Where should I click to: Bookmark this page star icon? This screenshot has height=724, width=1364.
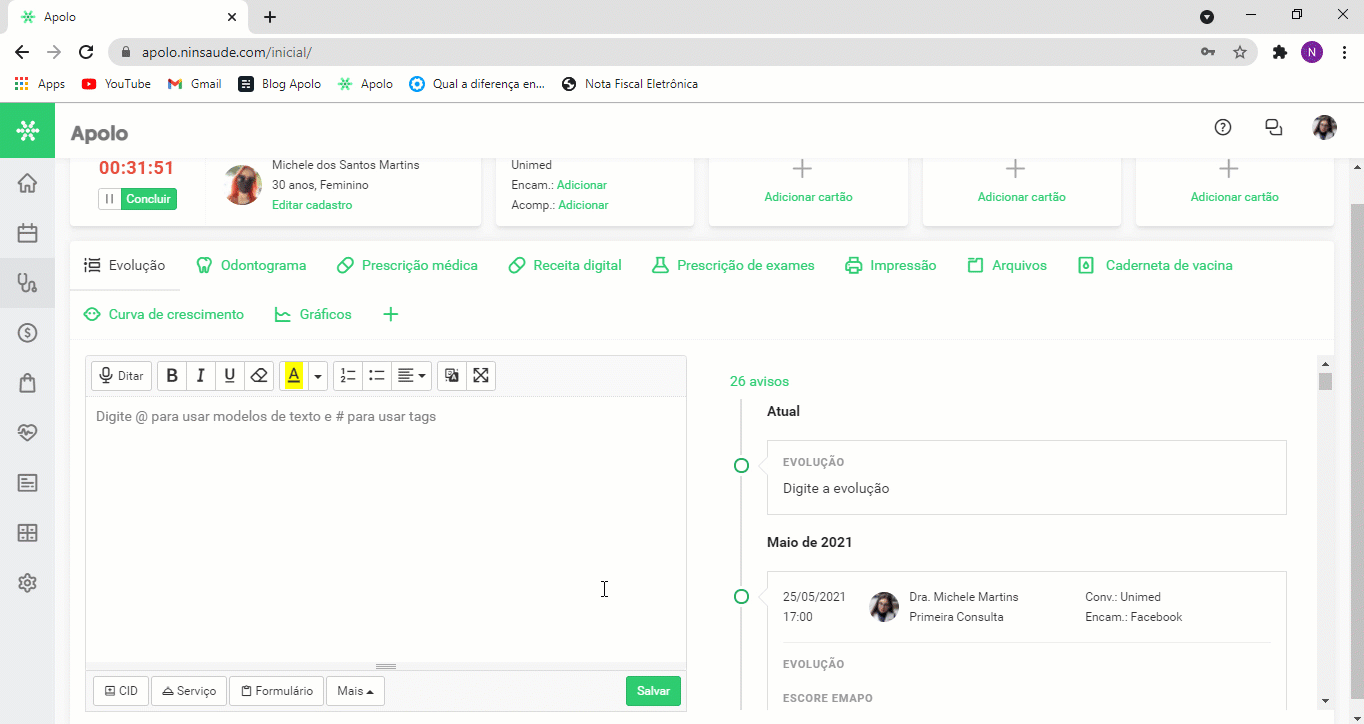1240,52
